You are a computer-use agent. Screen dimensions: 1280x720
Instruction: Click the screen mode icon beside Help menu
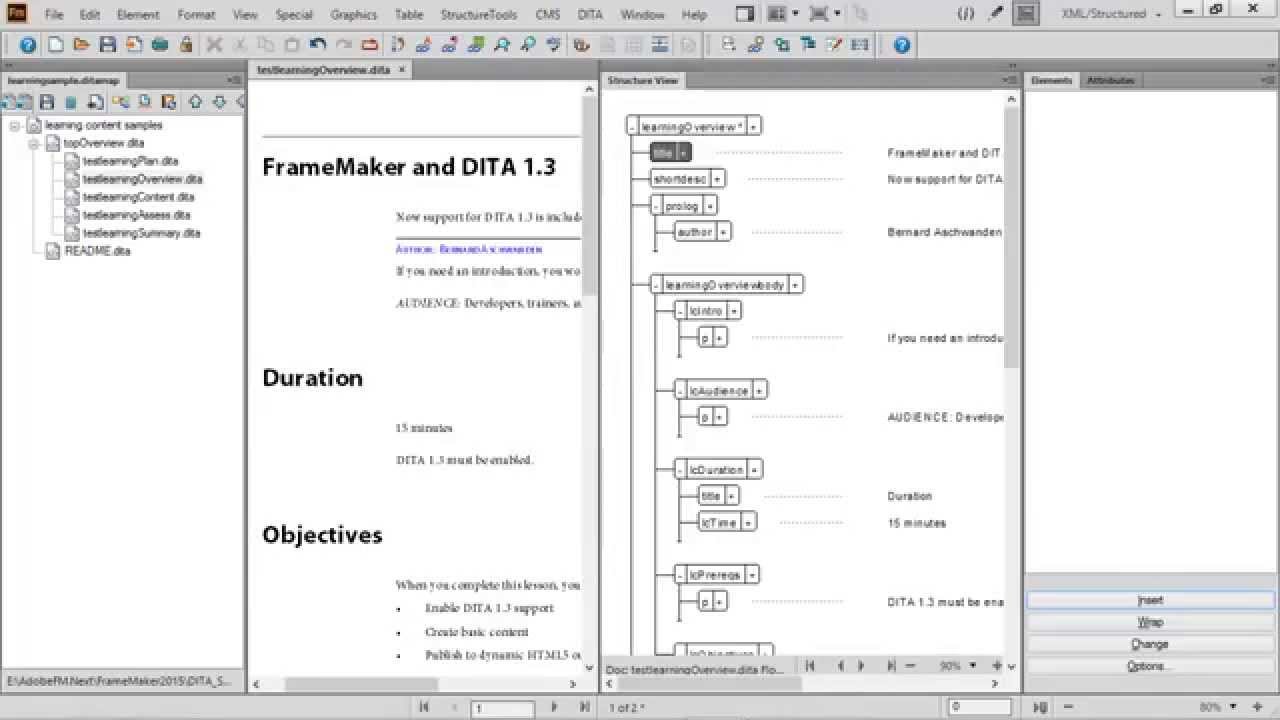744,14
